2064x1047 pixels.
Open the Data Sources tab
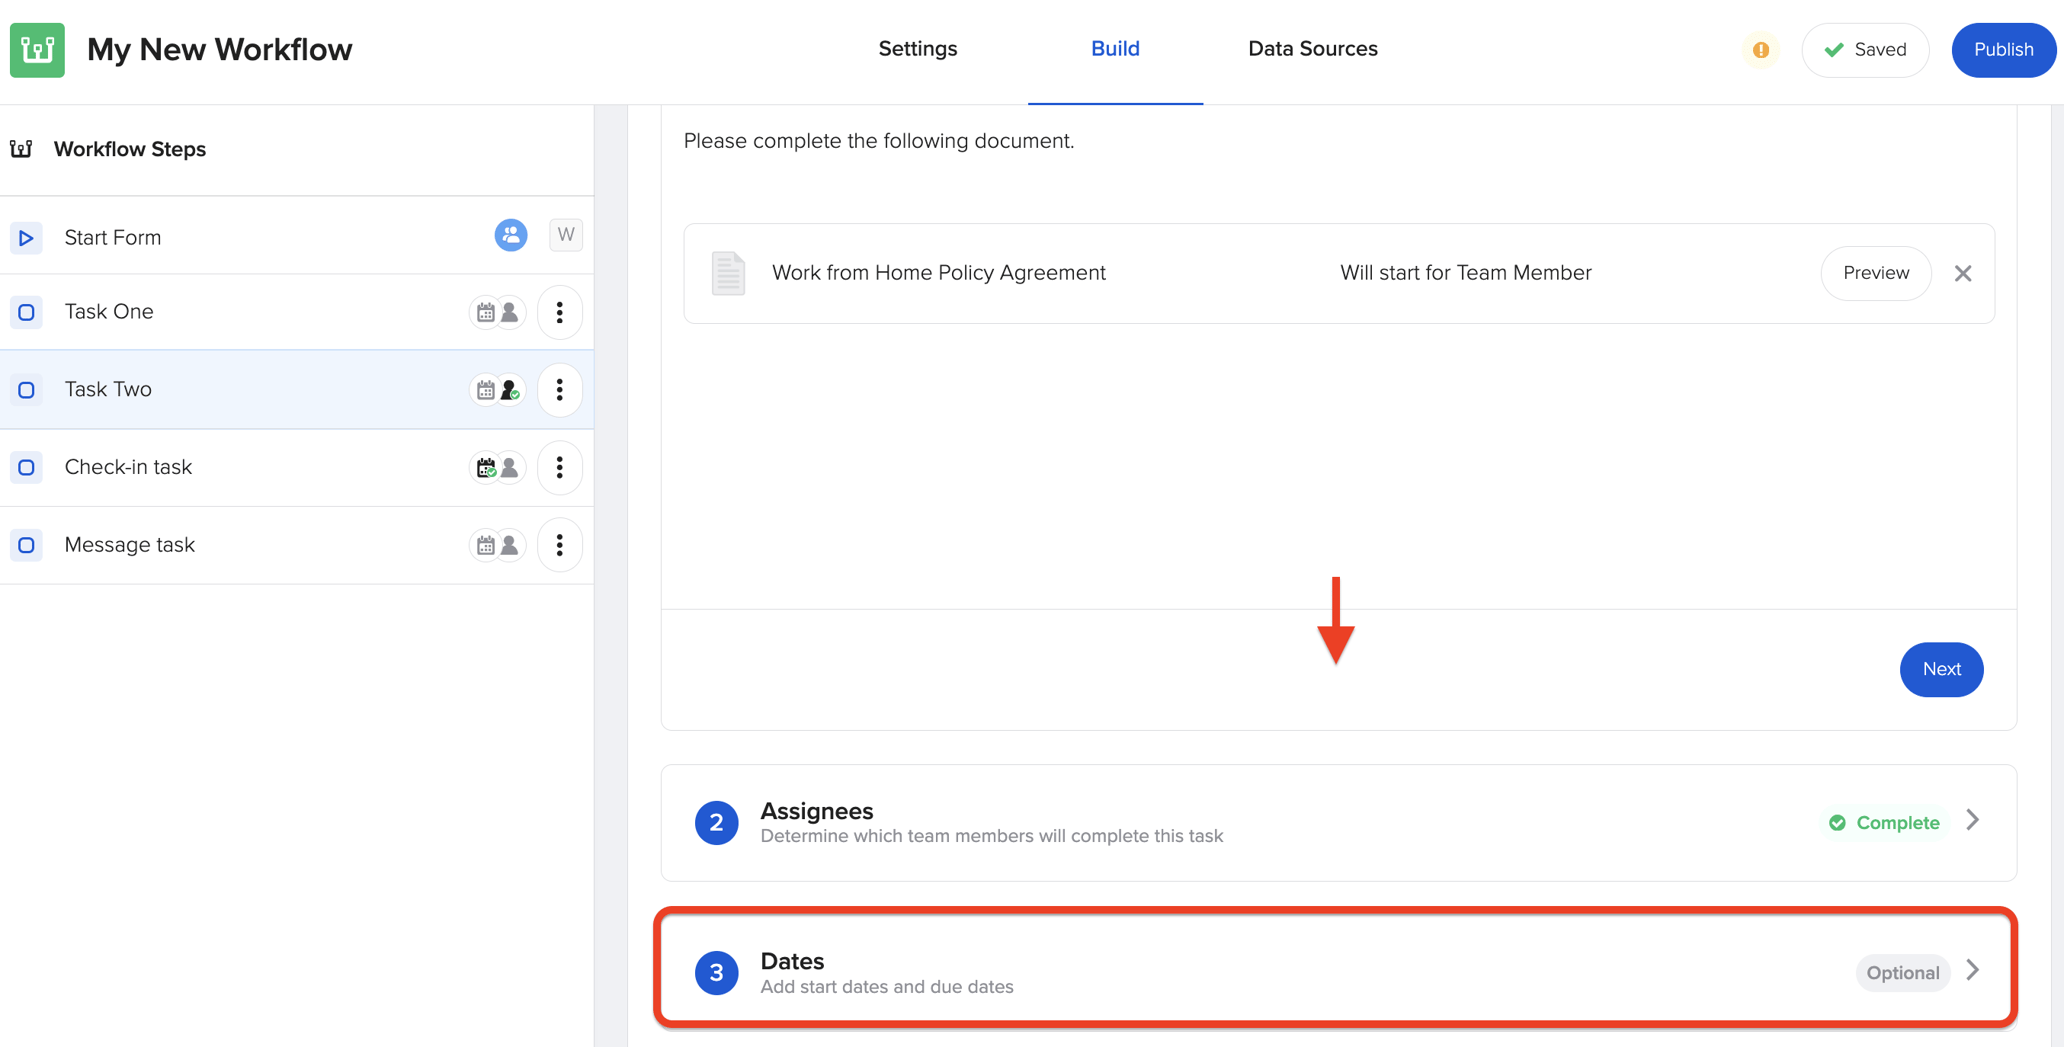(1312, 48)
